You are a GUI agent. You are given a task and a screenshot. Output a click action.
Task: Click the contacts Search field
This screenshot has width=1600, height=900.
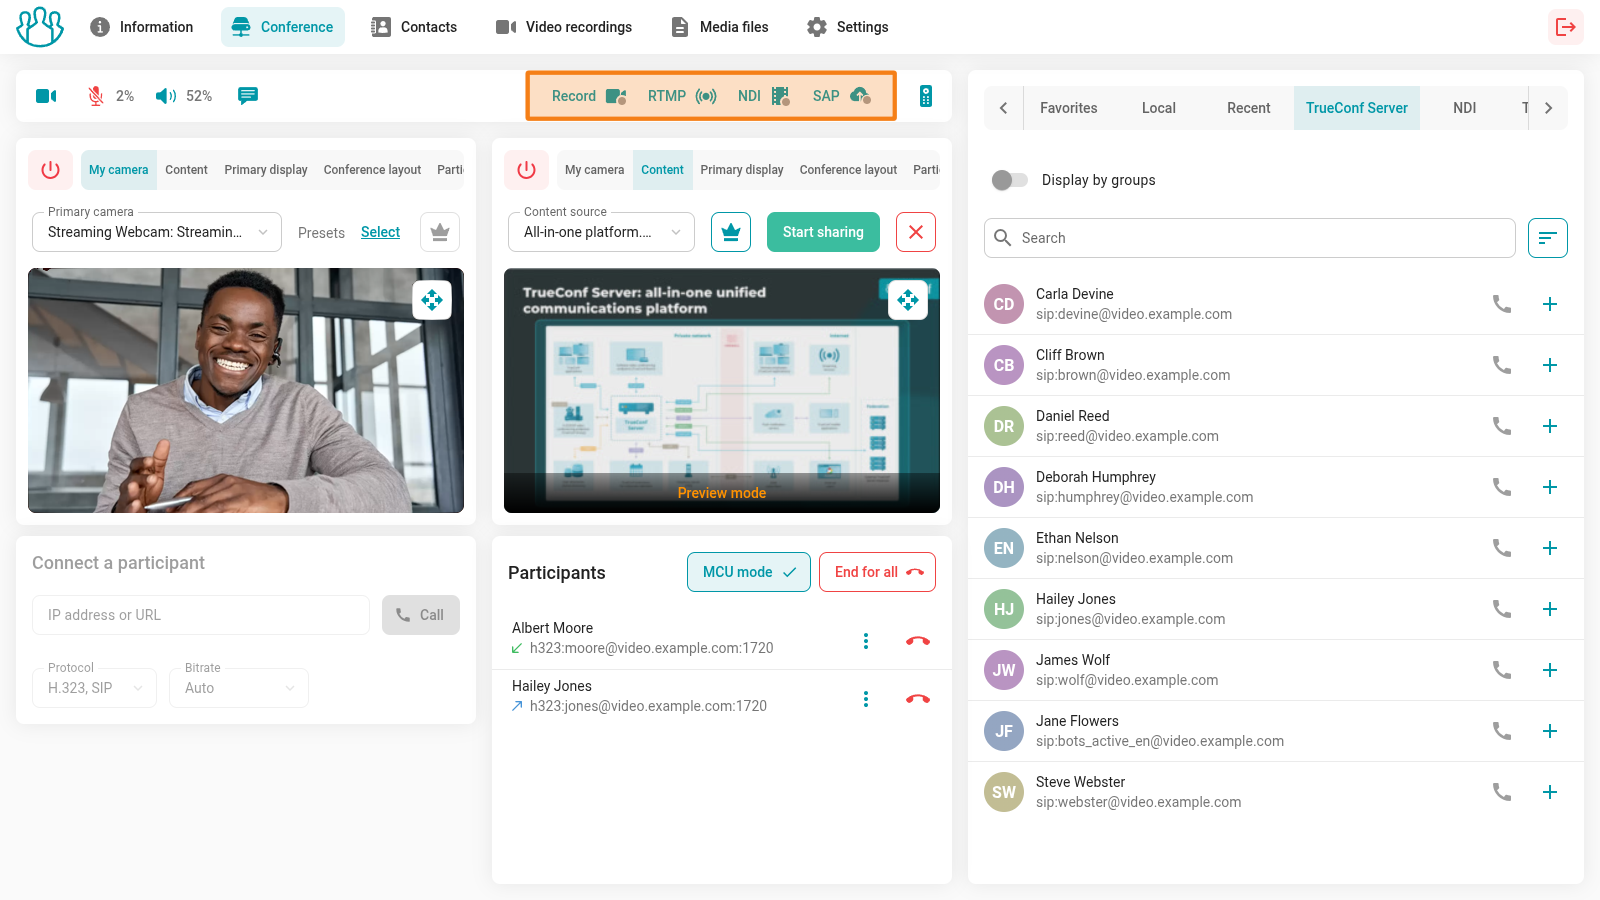point(1250,238)
